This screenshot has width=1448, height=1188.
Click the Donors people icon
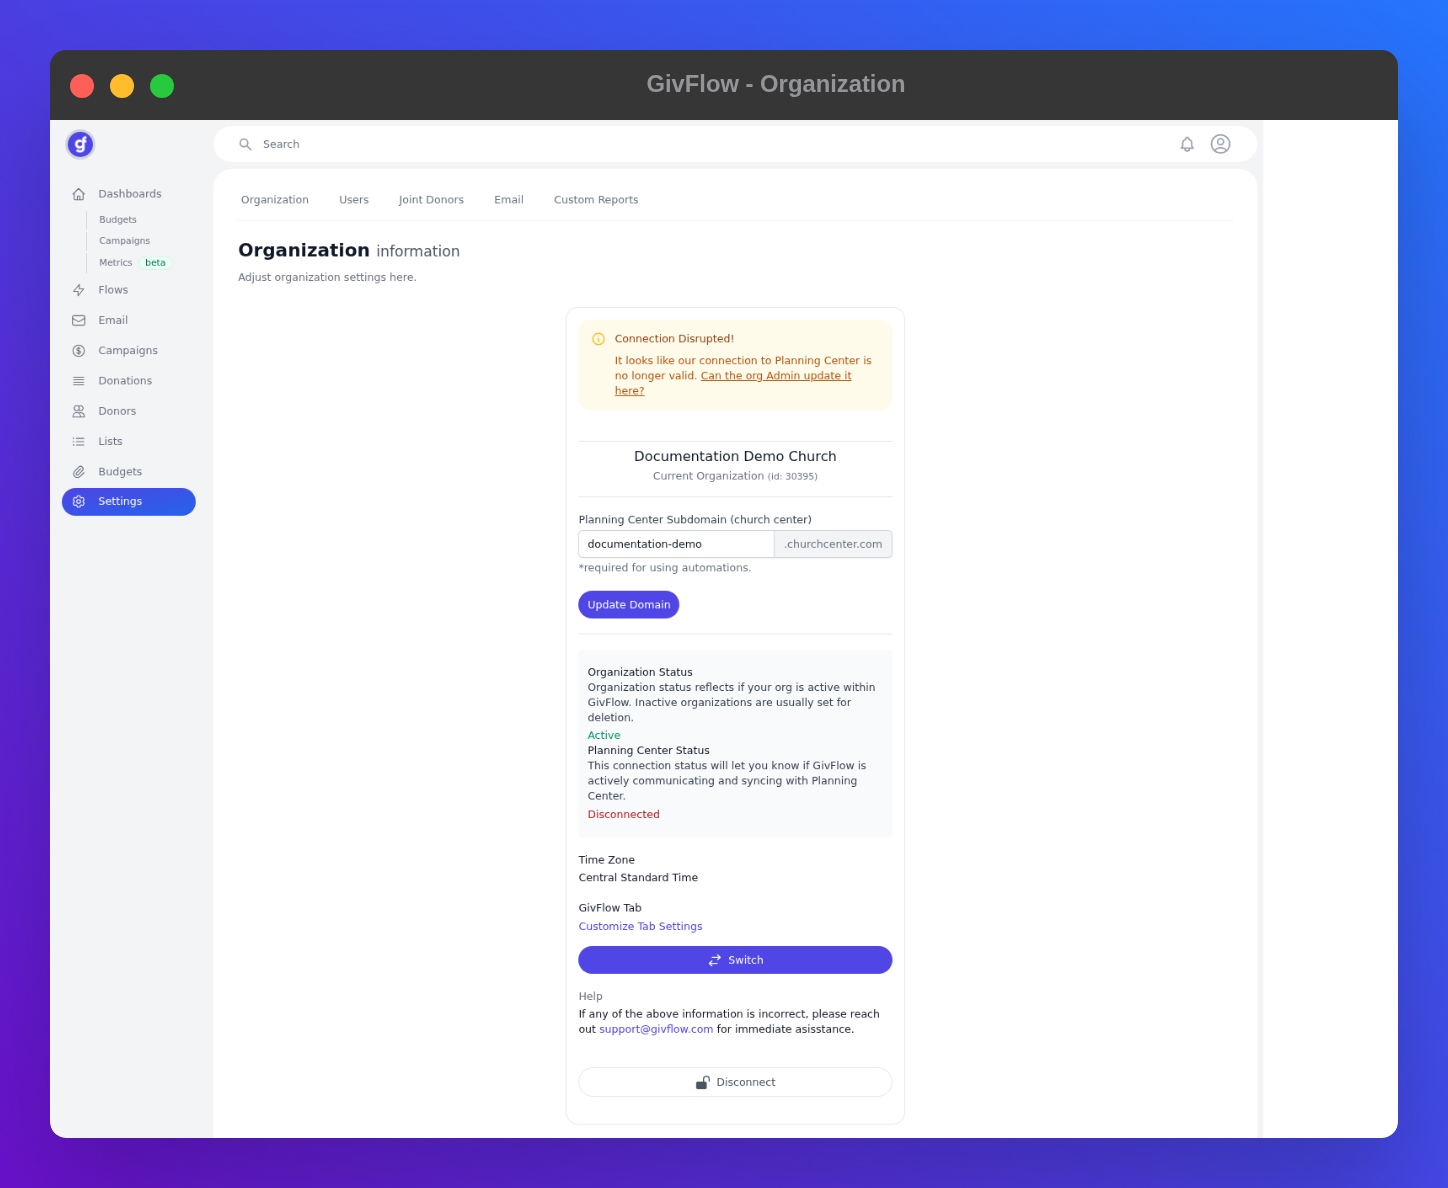tap(79, 411)
